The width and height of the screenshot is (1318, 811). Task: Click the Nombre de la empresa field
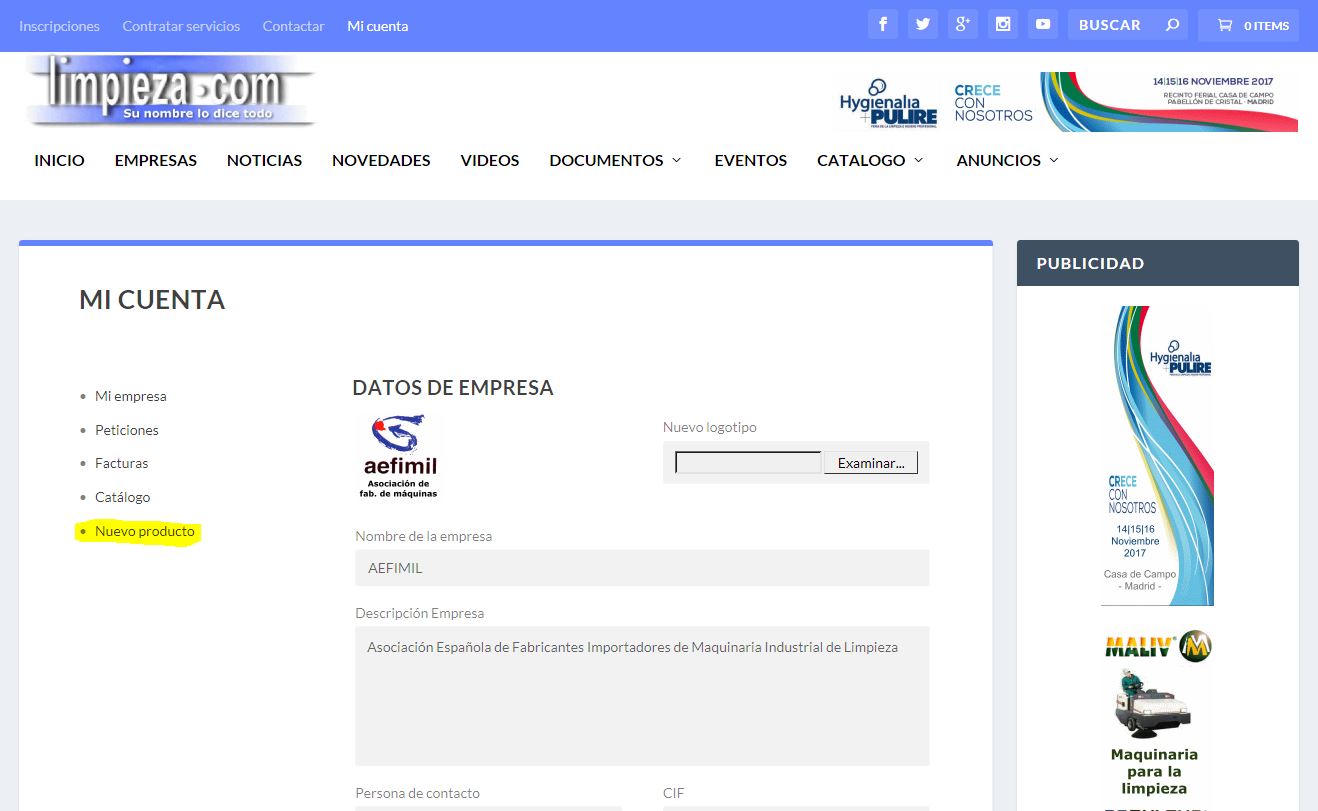pyautogui.click(x=642, y=568)
